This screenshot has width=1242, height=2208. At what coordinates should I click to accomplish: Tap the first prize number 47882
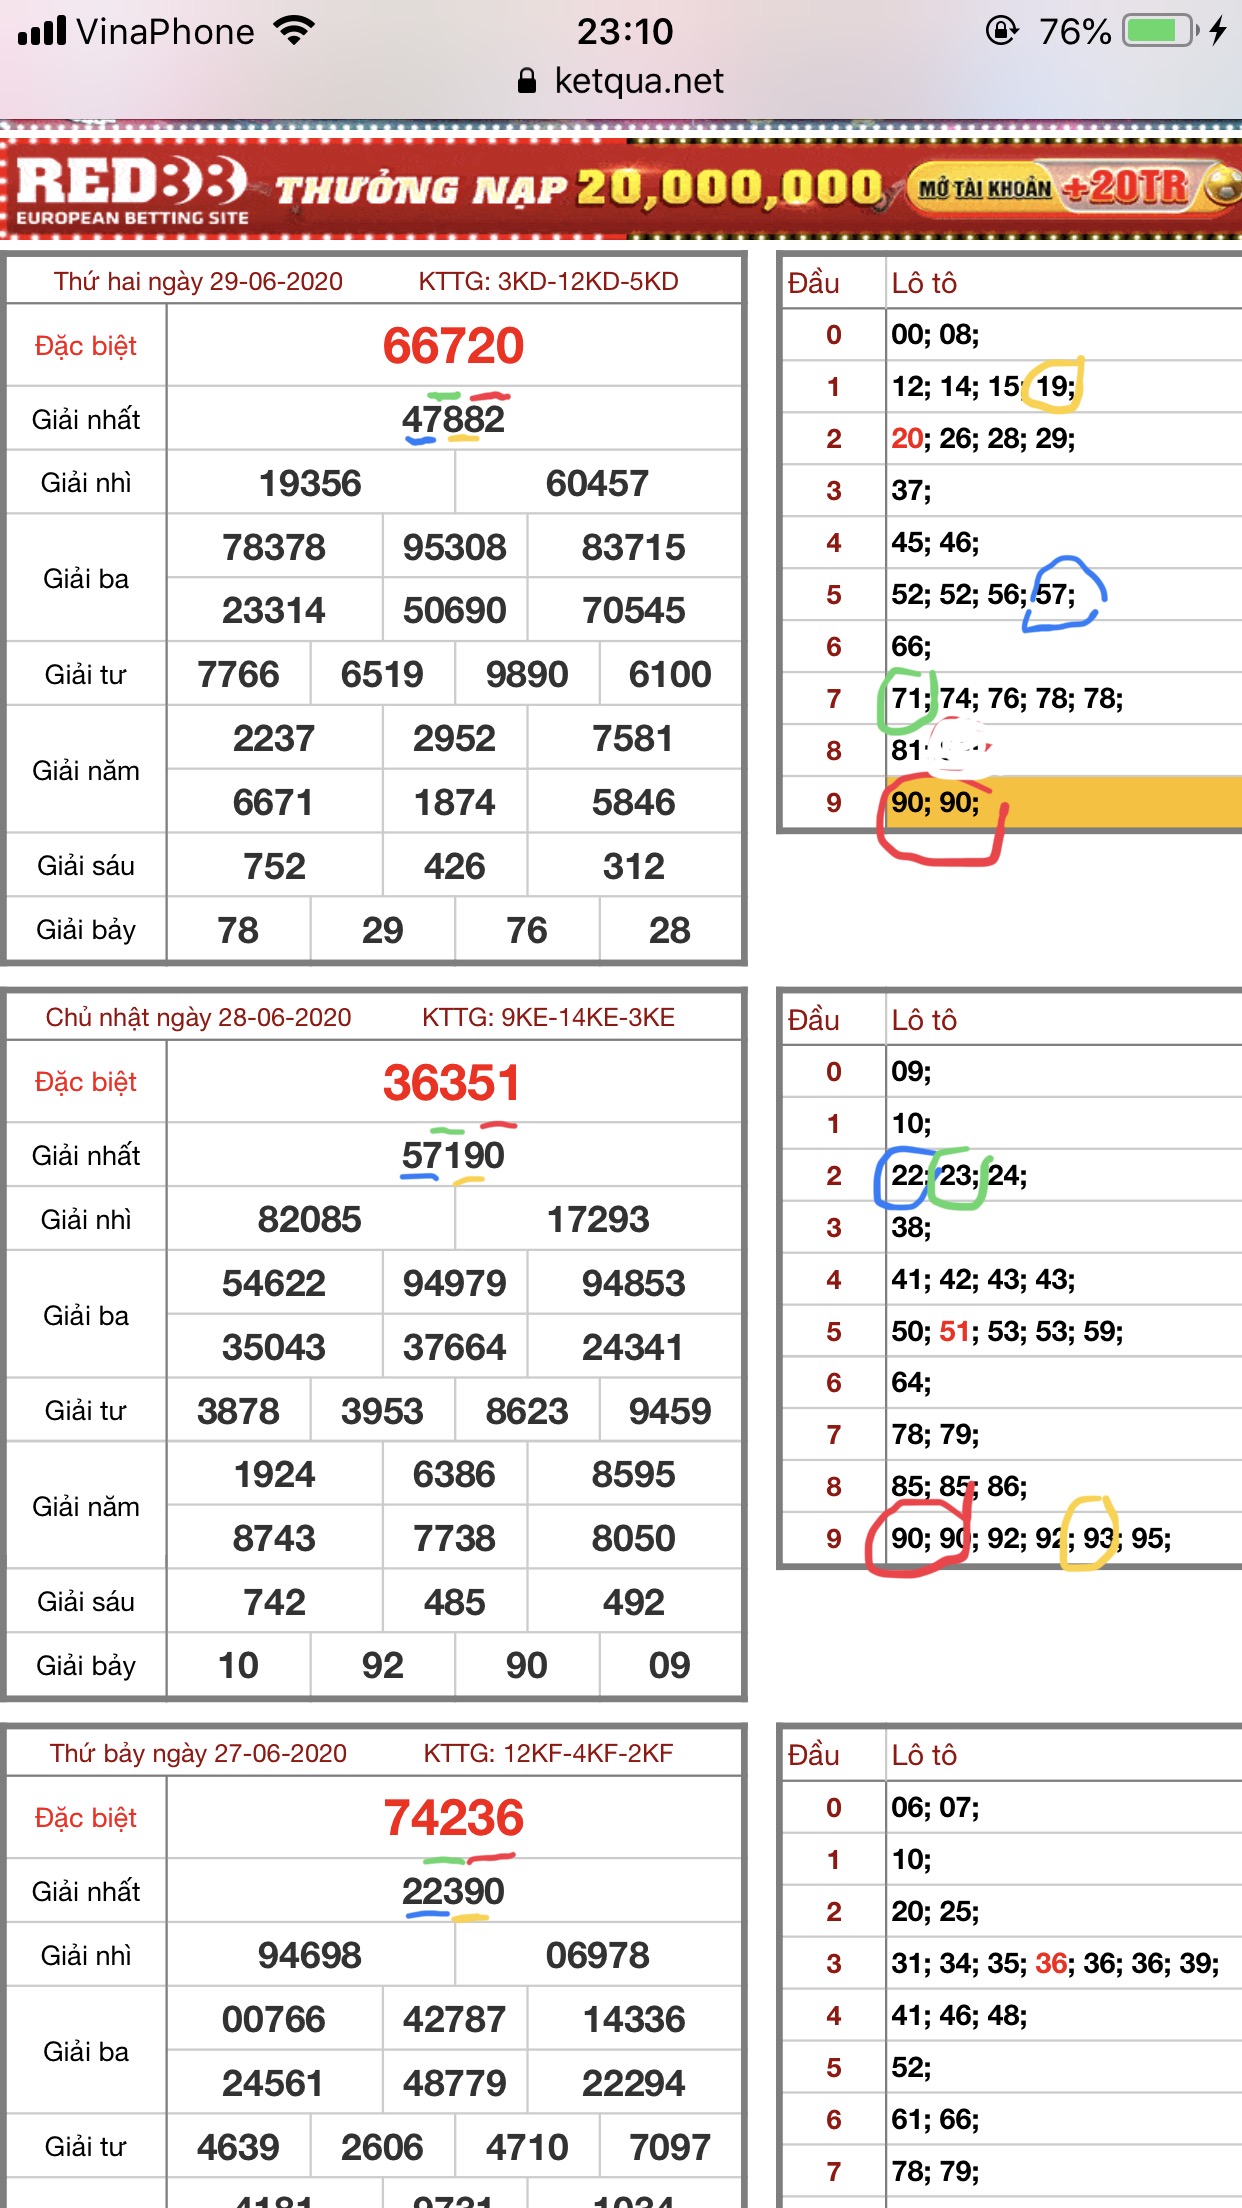(x=453, y=419)
